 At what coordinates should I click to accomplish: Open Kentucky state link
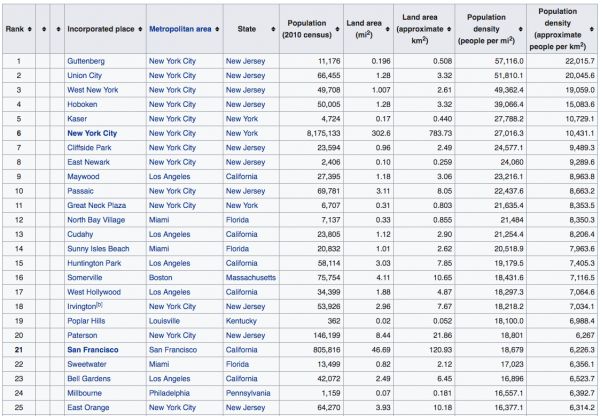[x=241, y=321]
